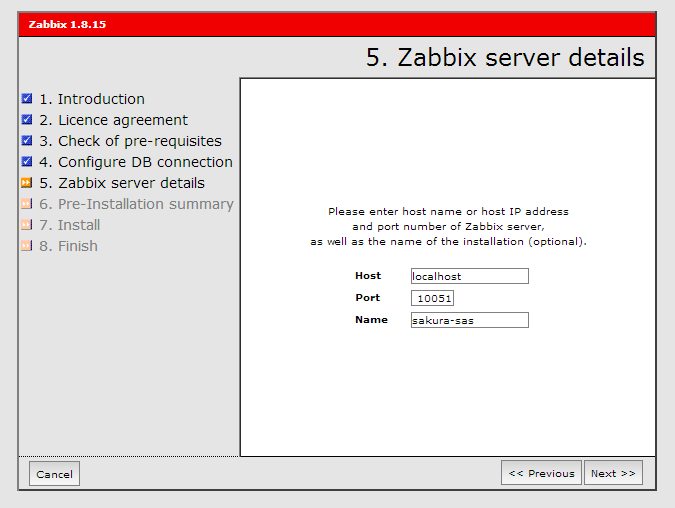Image resolution: width=675 pixels, height=508 pixels.
Task: Click the checkmark icon next to Licence agreement
Action: coord(27,120)
